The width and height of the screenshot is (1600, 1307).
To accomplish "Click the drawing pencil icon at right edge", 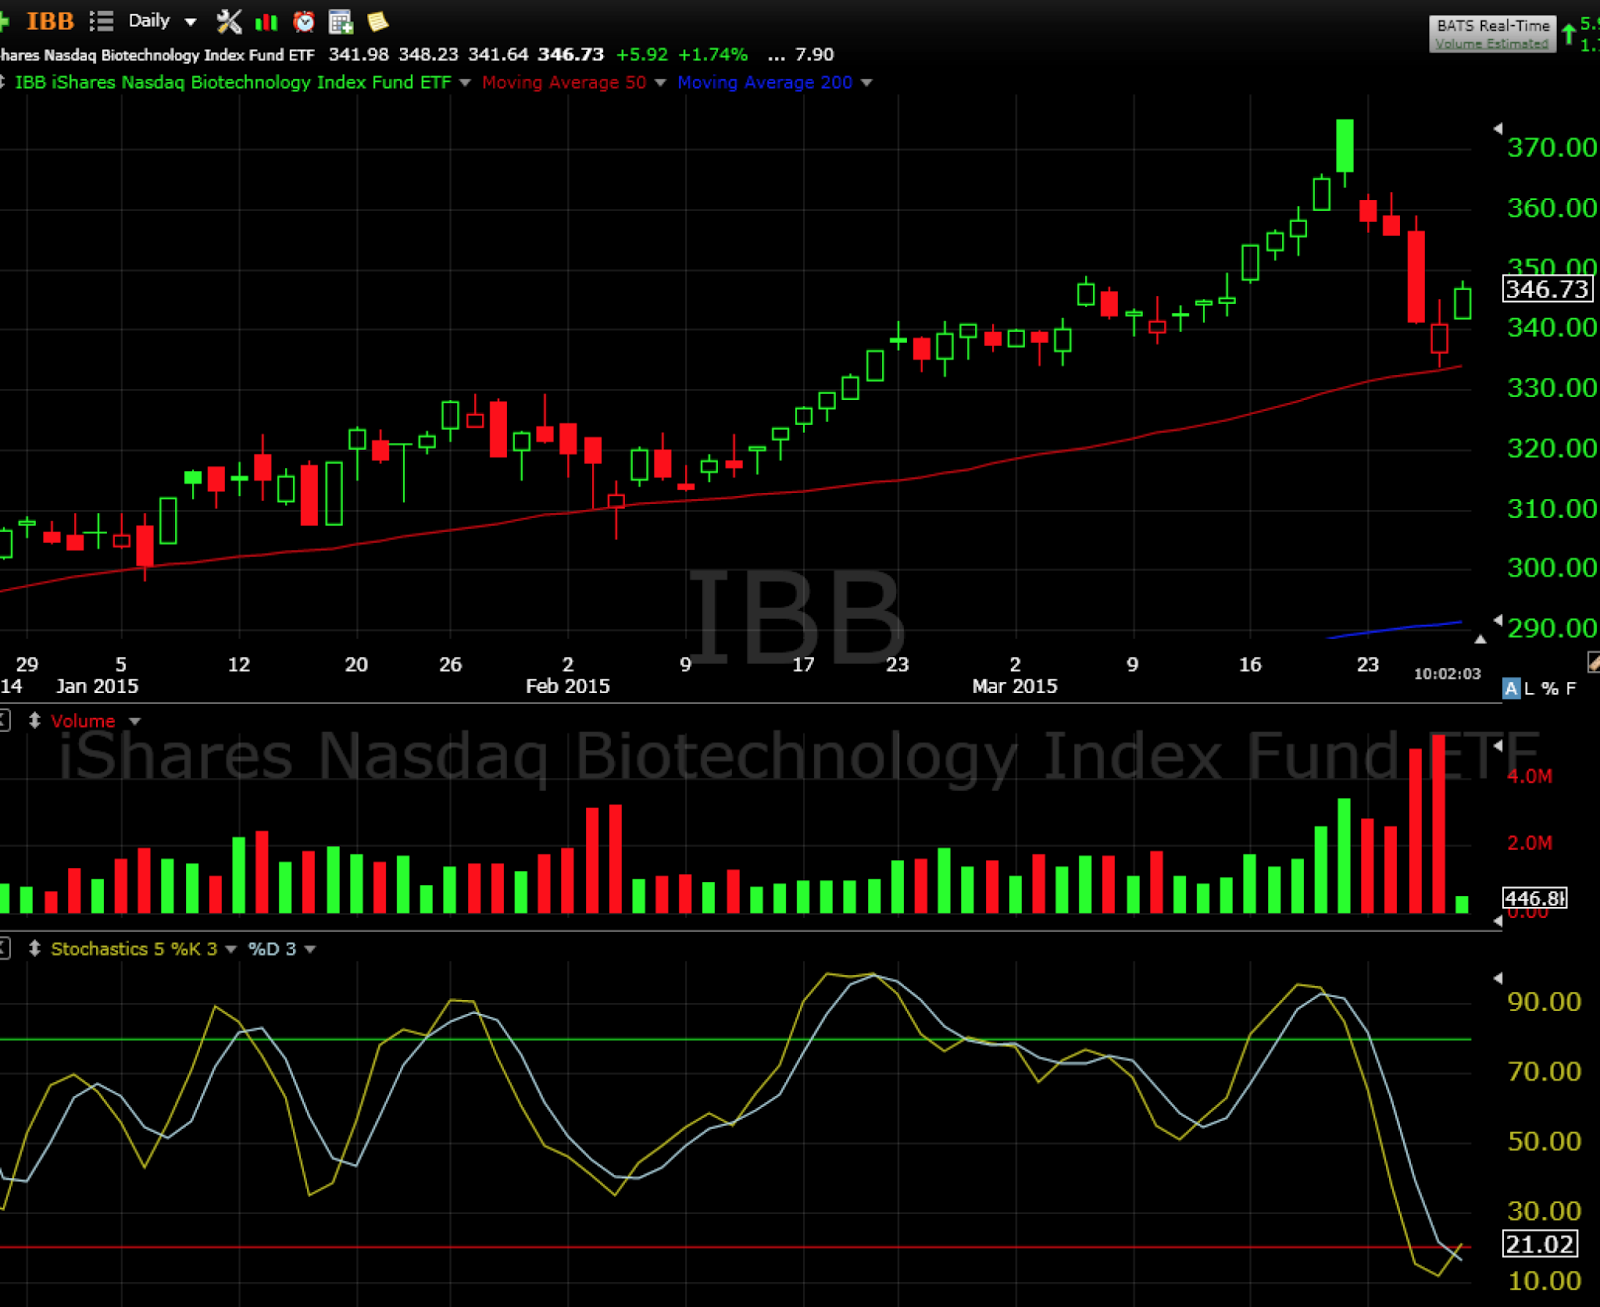I will click(1593, 661).
